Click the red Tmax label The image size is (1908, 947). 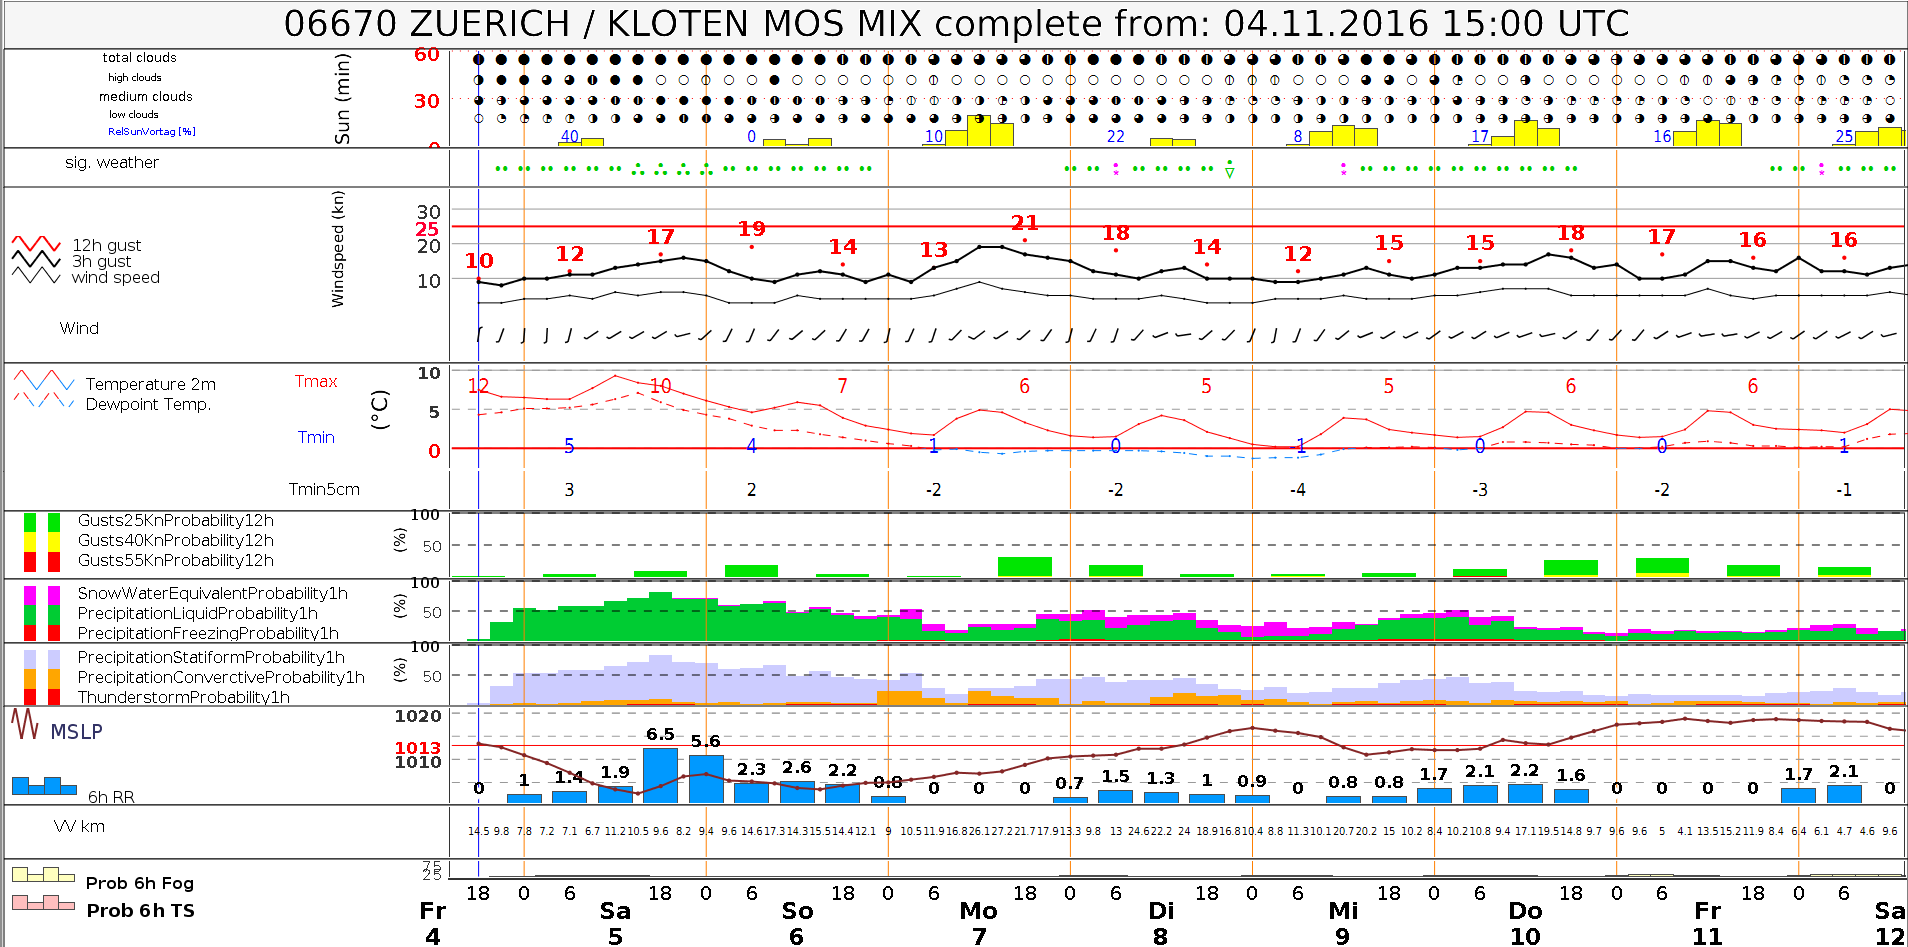316,382
